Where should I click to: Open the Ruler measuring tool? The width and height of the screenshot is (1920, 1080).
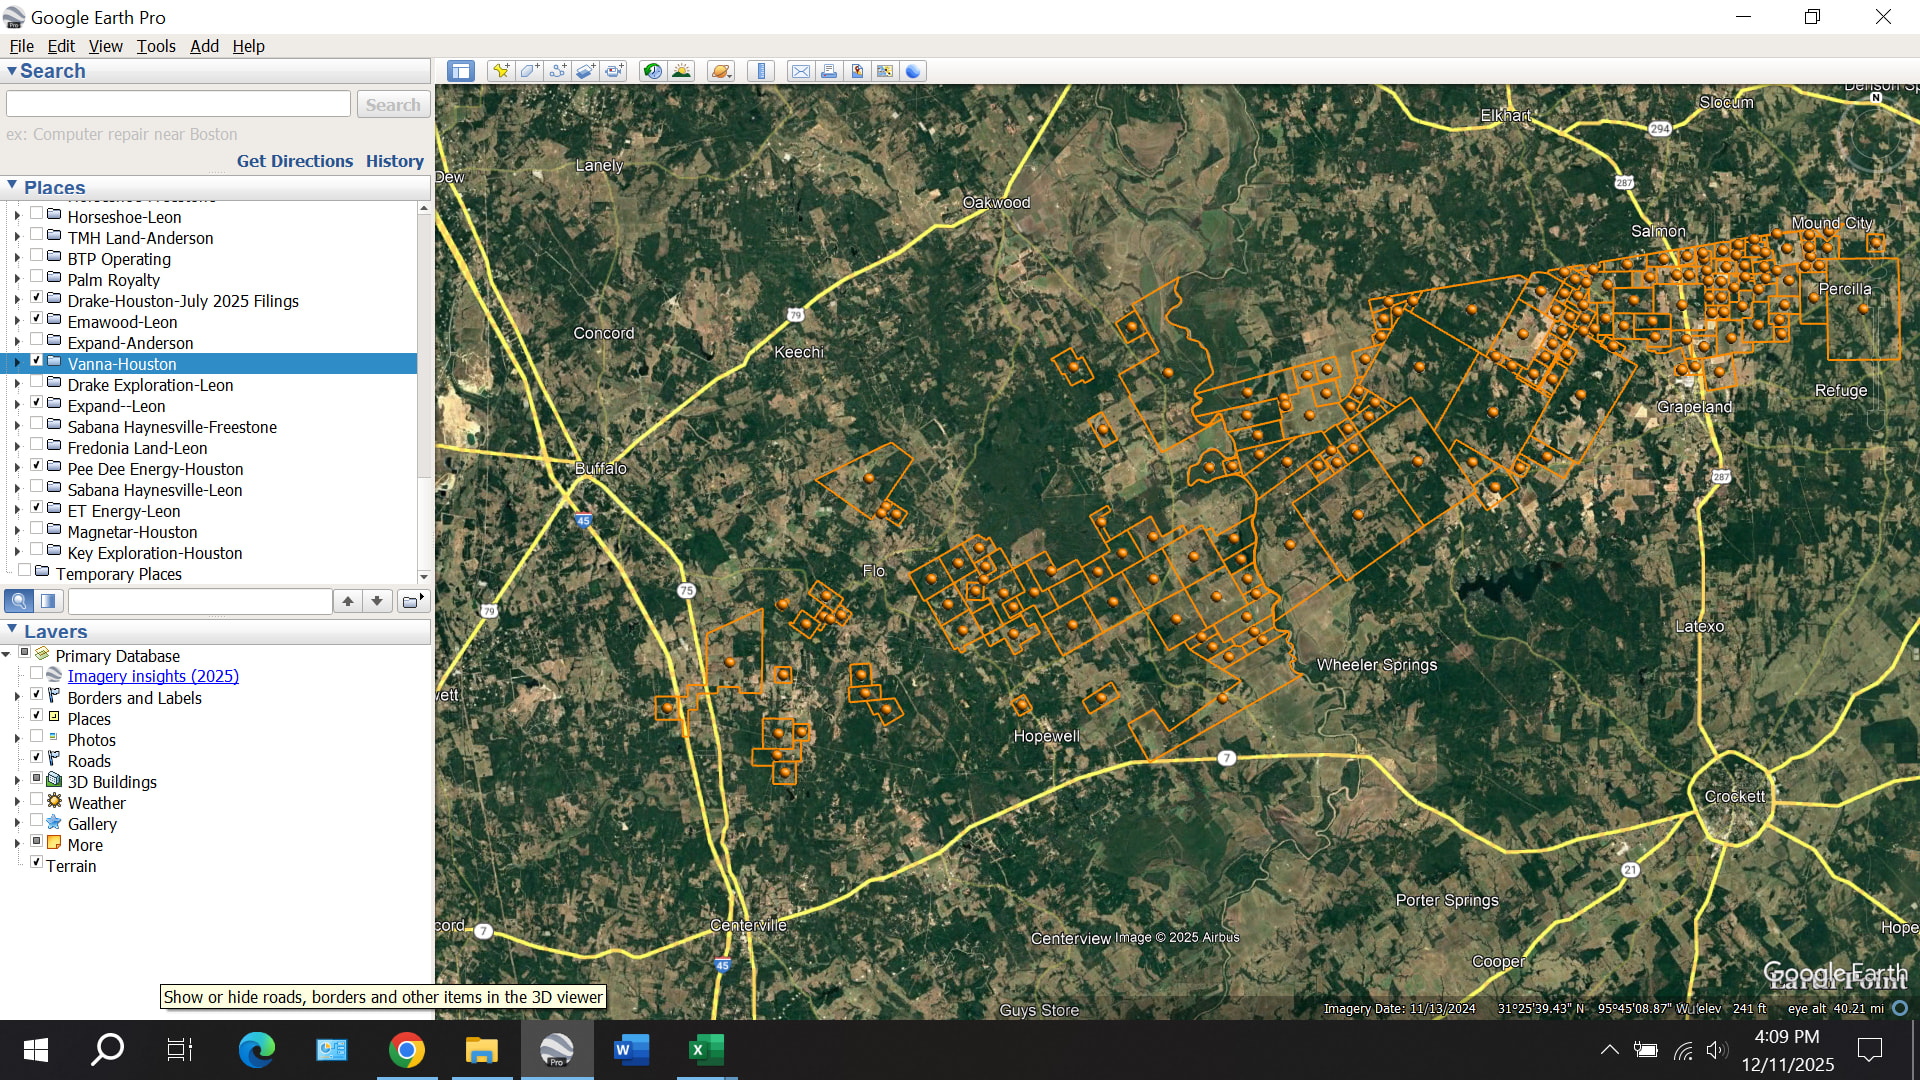click(761, 71)
